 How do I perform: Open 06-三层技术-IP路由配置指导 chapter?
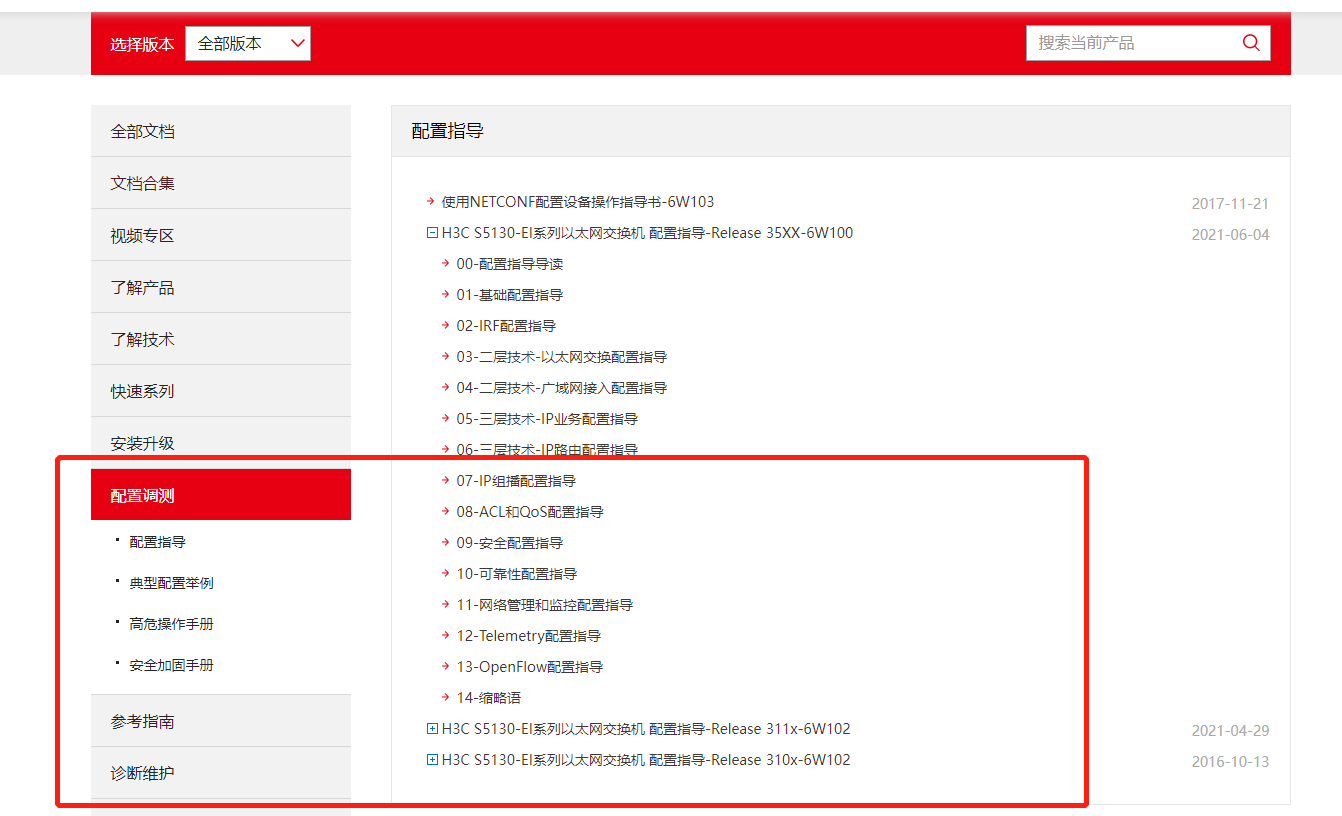547,450
